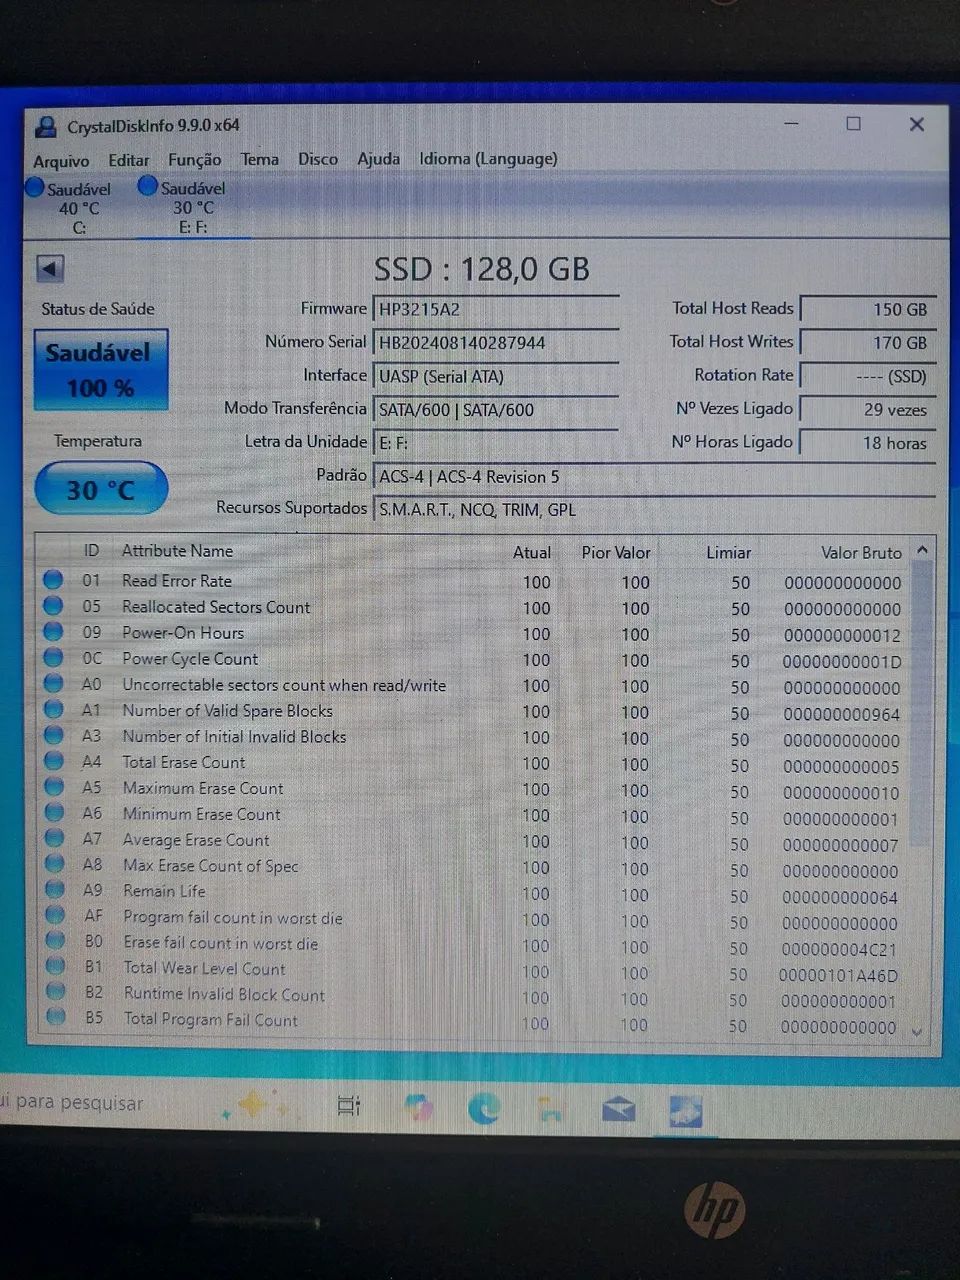This screenshot has height=1280, width=960.
Task: Click the scroll down arrow of the attribute list
Action: click(917, 1030)
